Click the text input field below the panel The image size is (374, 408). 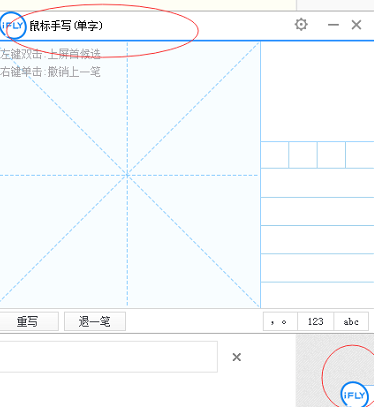tap(108, 357)
